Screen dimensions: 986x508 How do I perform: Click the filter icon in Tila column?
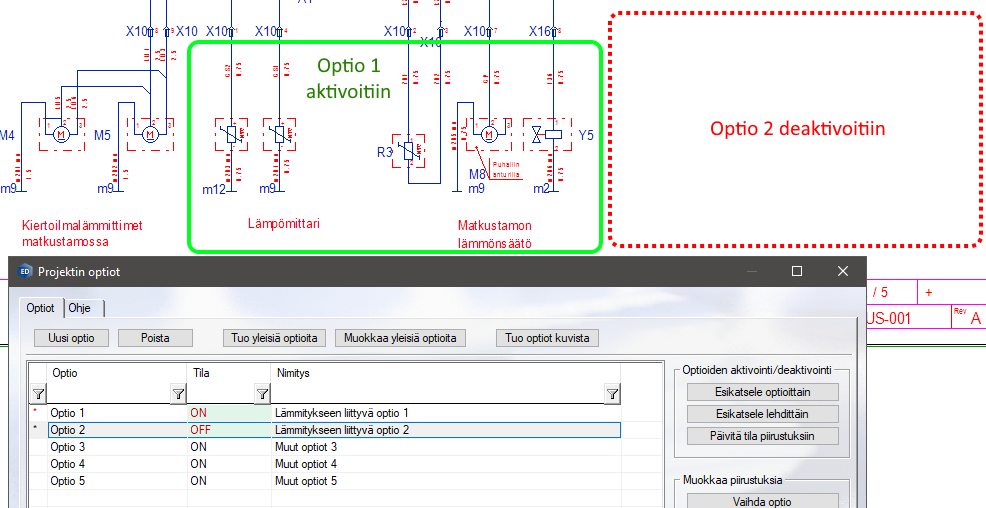[x=262, y=394]
